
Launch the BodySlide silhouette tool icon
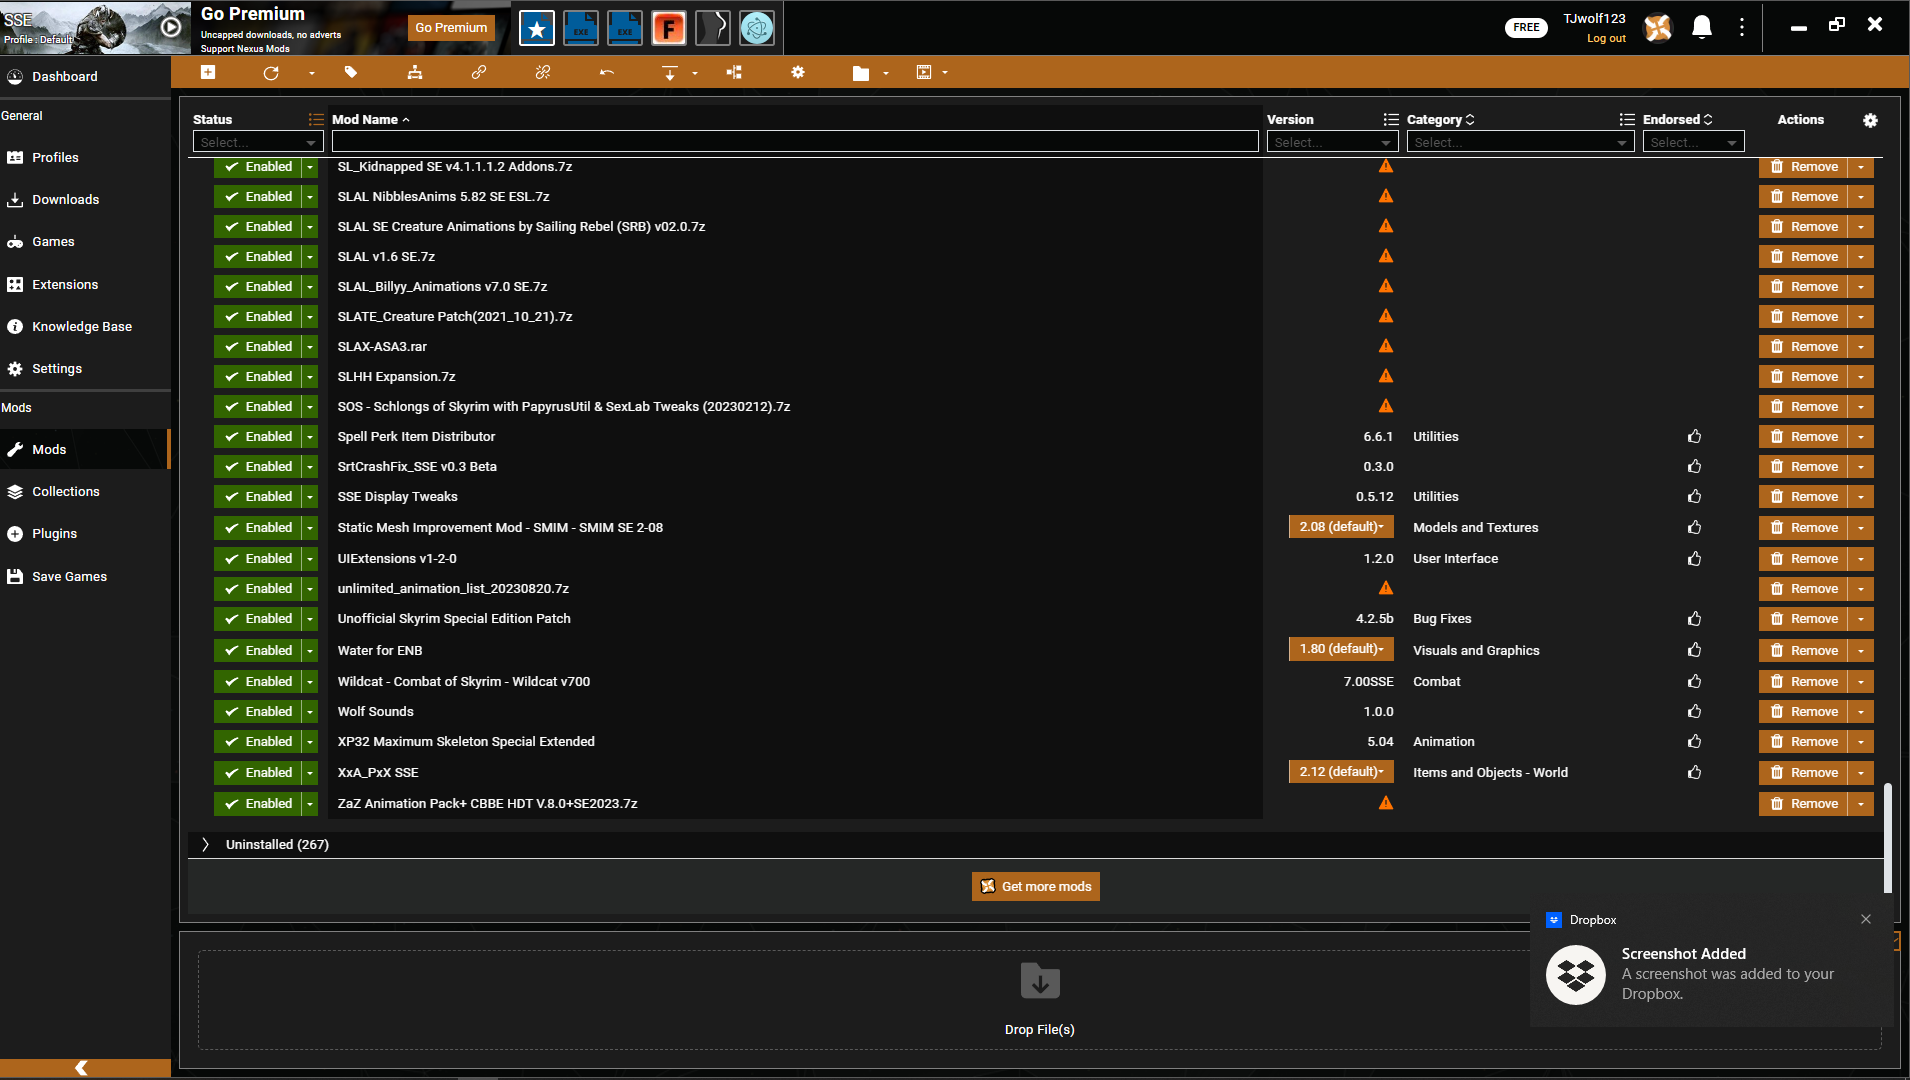click(713, 28)
